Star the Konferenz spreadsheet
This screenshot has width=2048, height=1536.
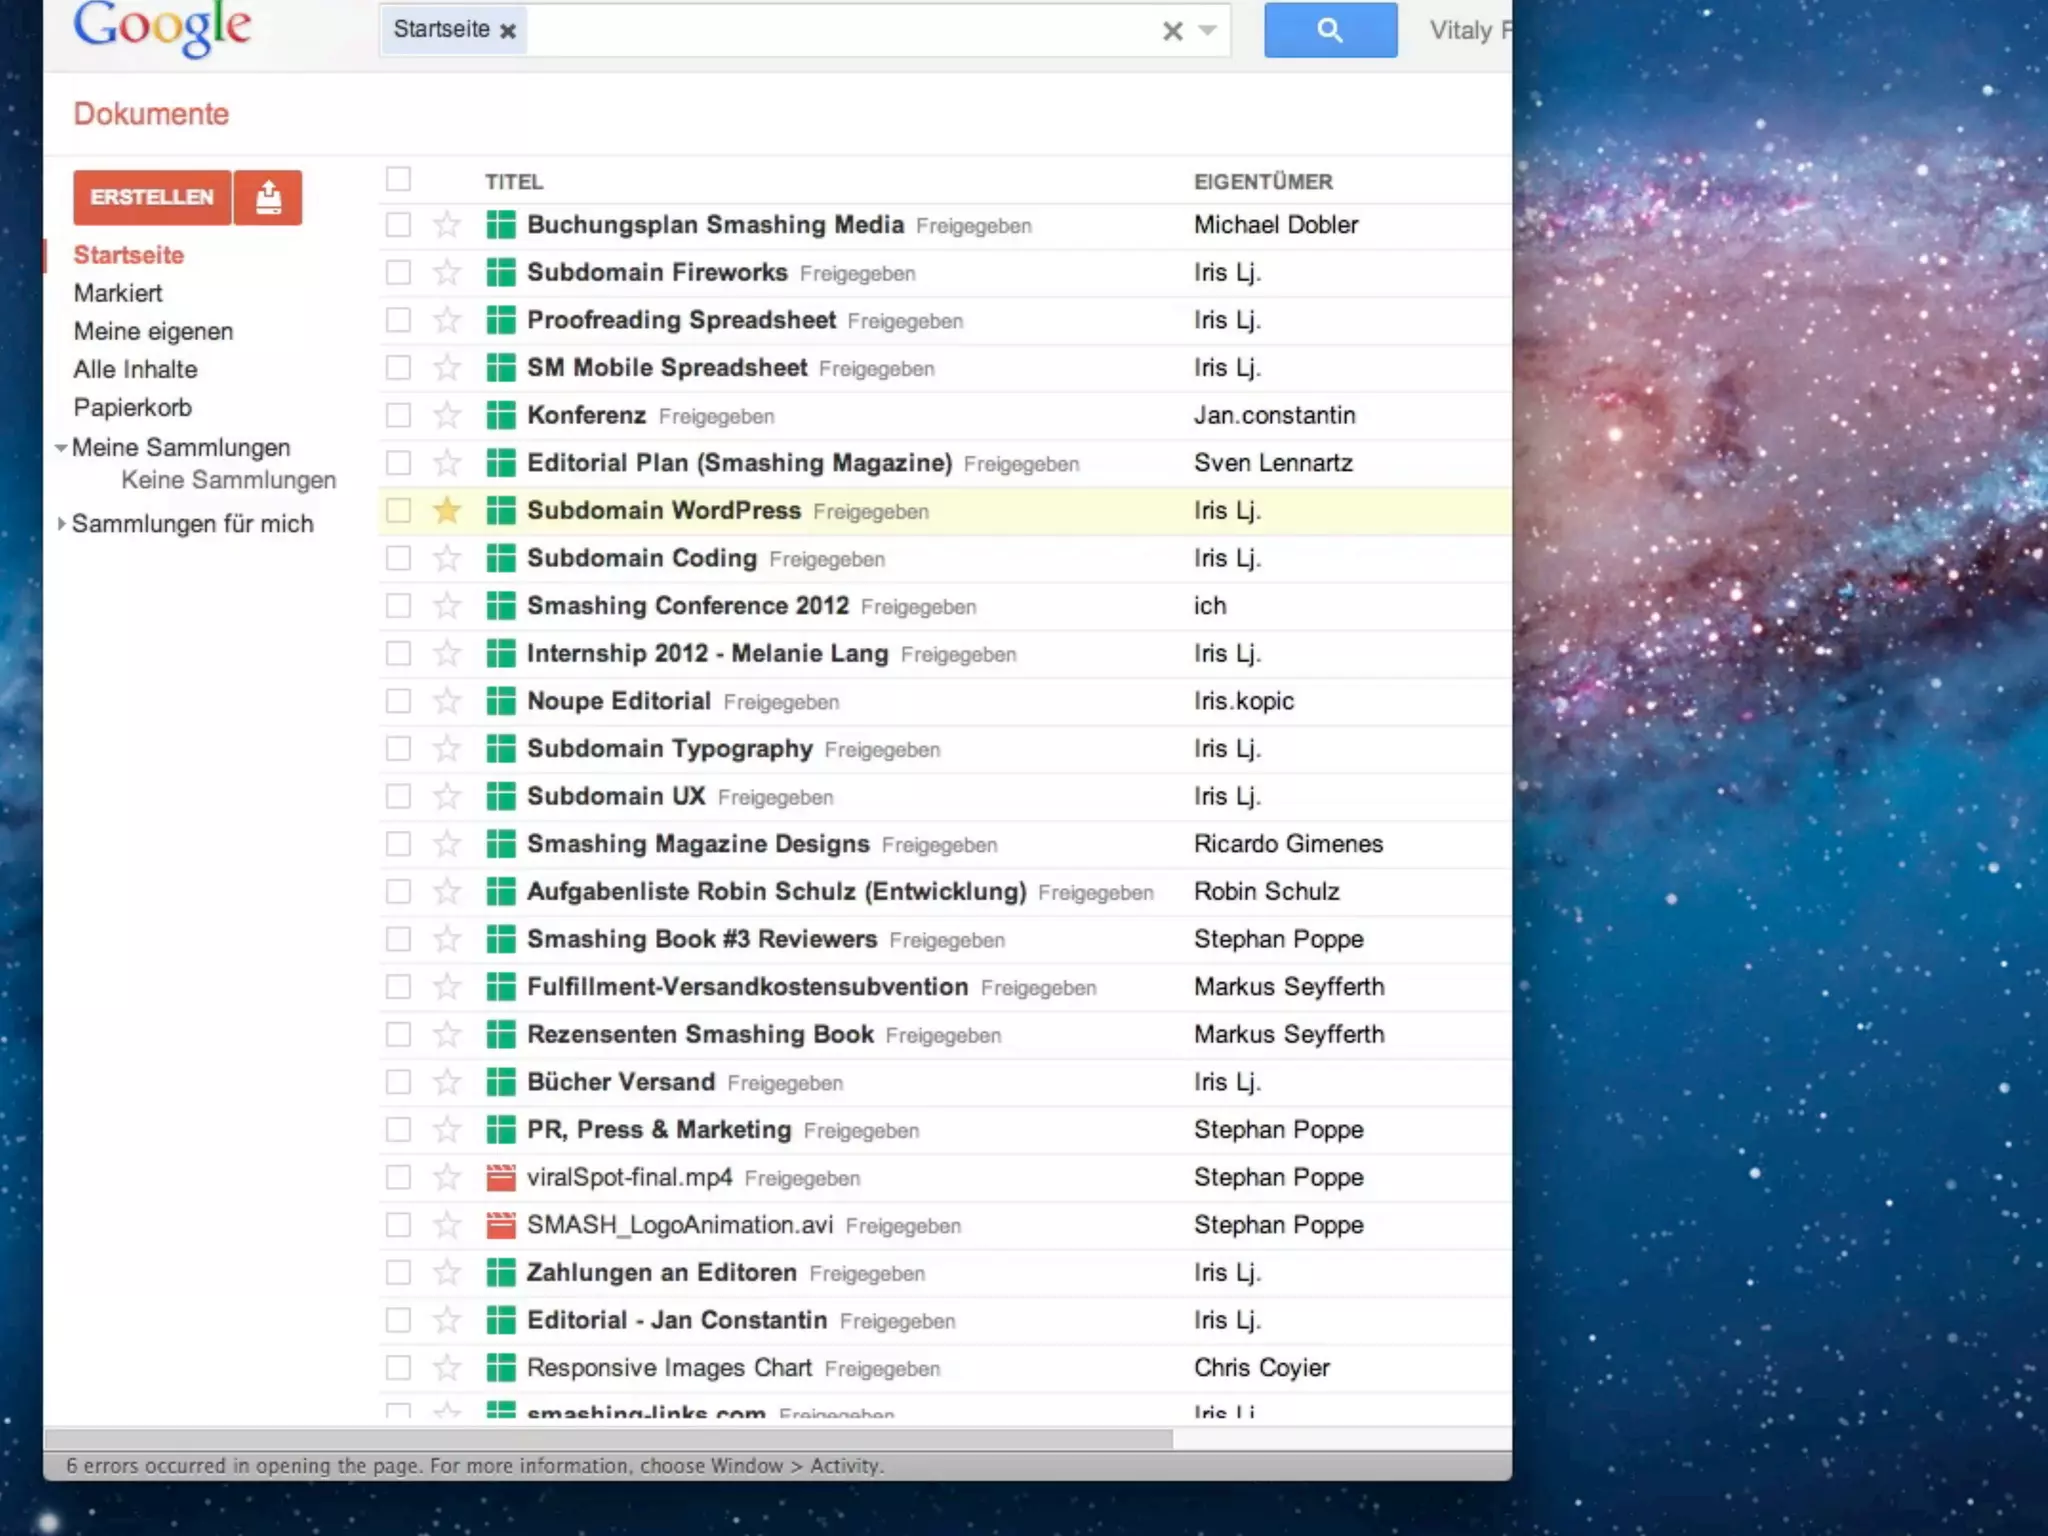446,416
